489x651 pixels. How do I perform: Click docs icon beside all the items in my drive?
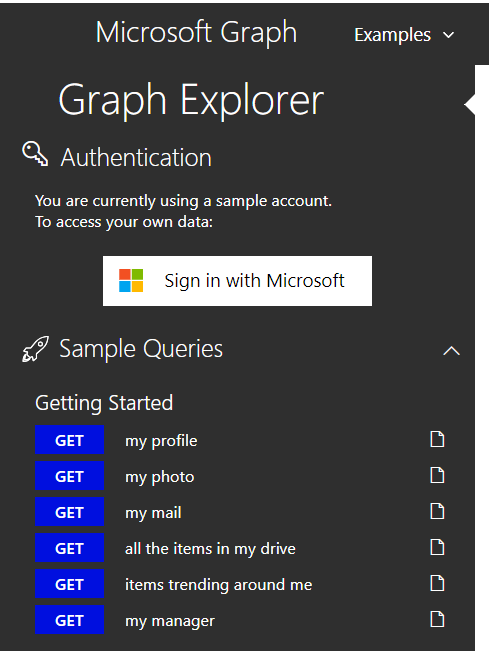437,548
